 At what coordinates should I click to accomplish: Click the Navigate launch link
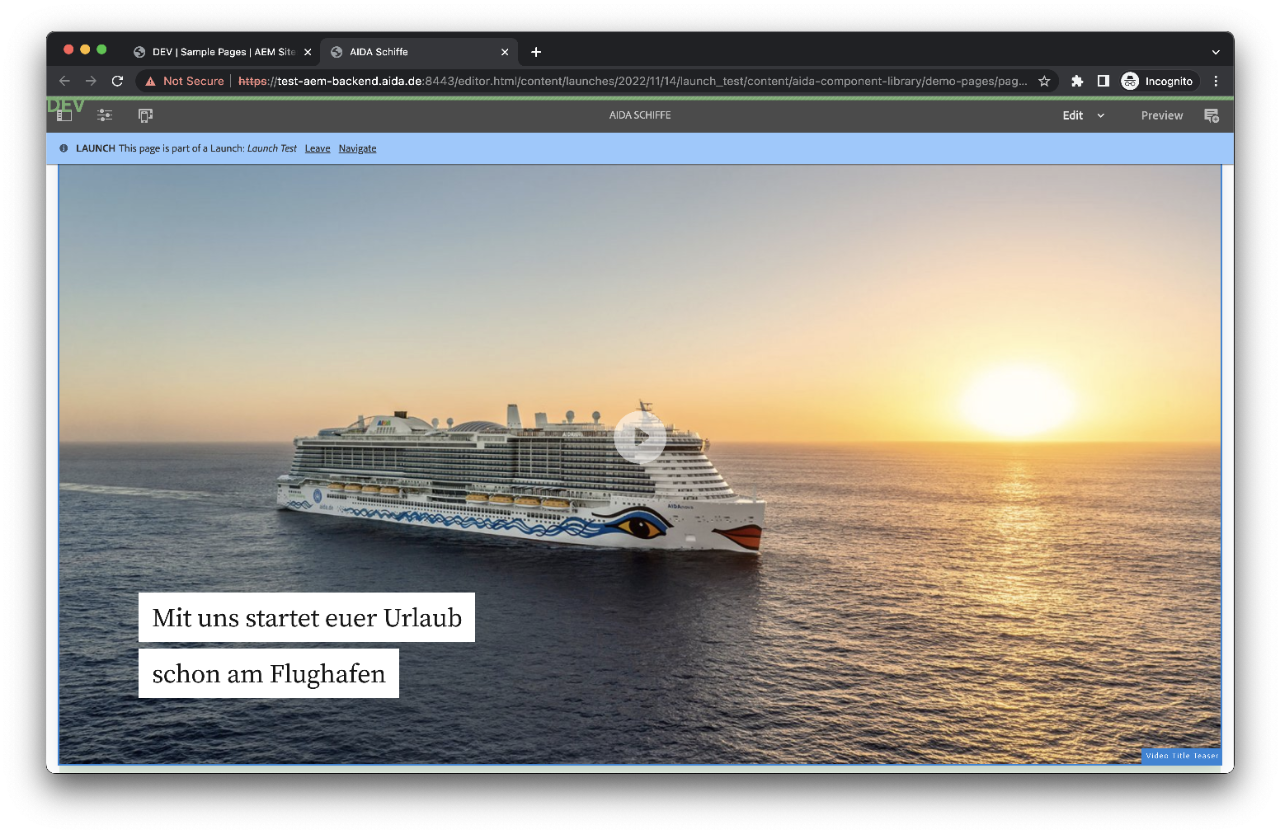point(357,149)
